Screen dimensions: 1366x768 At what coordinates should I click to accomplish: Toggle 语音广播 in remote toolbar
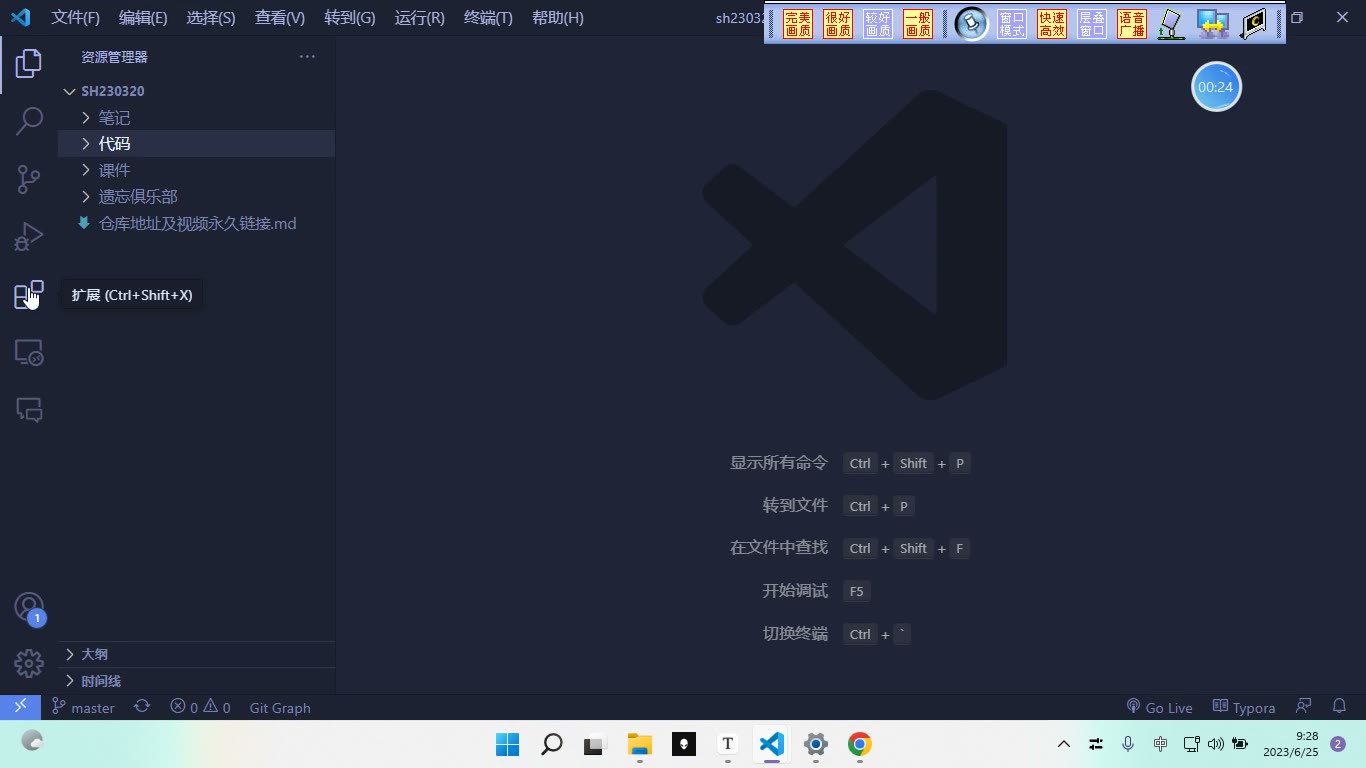click(x=1132, y=24)
